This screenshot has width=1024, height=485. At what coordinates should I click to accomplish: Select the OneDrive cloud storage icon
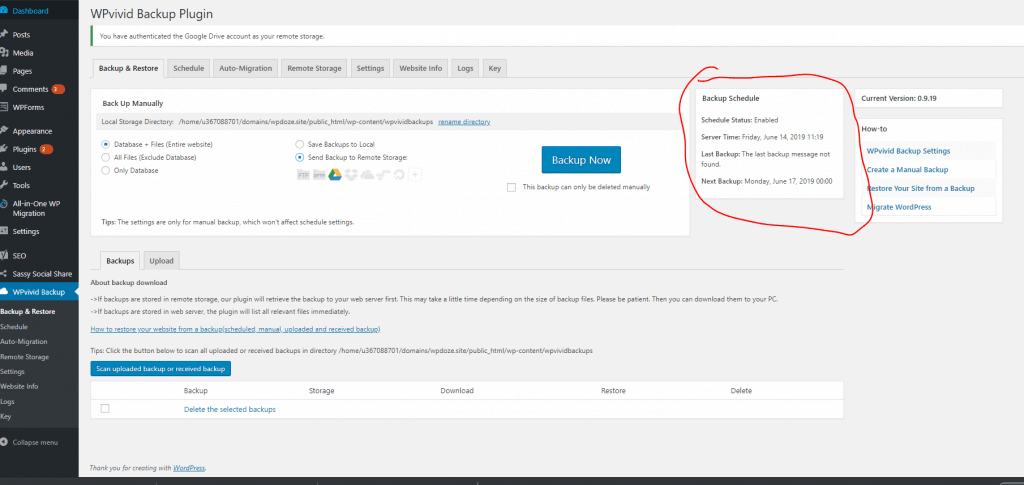click(367, 175)
